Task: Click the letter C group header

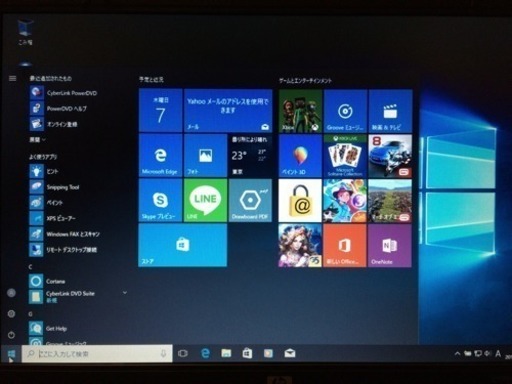Action: [30, 267]
